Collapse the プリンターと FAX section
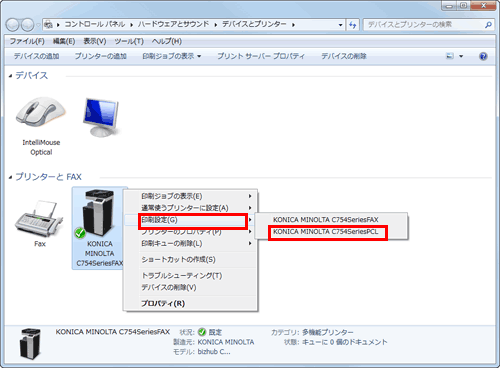Image resolution: width=500 pixels, height=368 pixels. pos(10,177)
